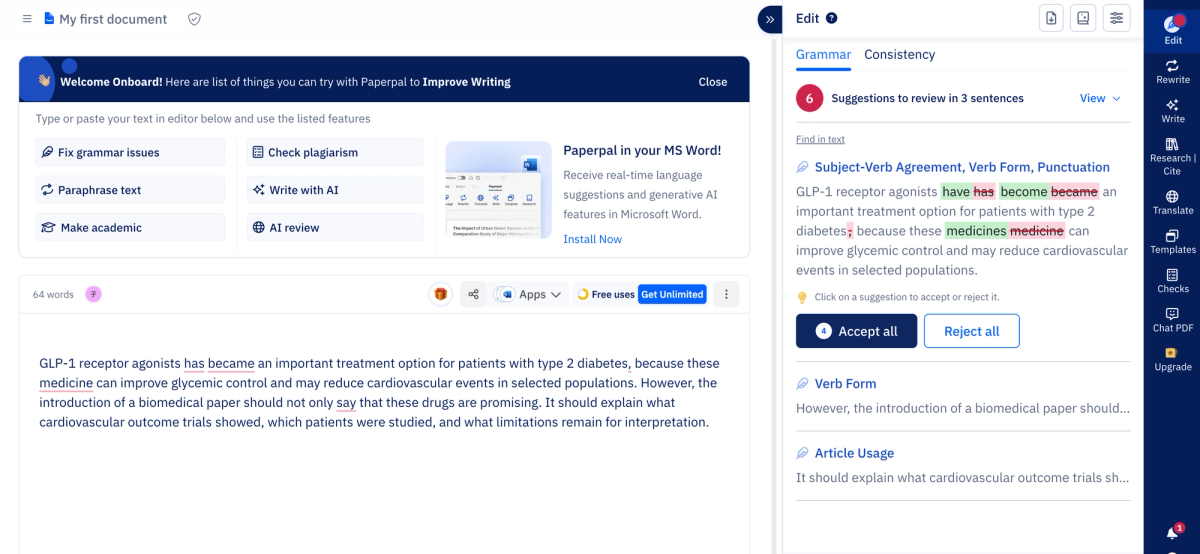Image resolution: width=1200 pixels, height=554 pixels.
Task: Open Rewrite in the sidebar
Action: [1173, 71]
